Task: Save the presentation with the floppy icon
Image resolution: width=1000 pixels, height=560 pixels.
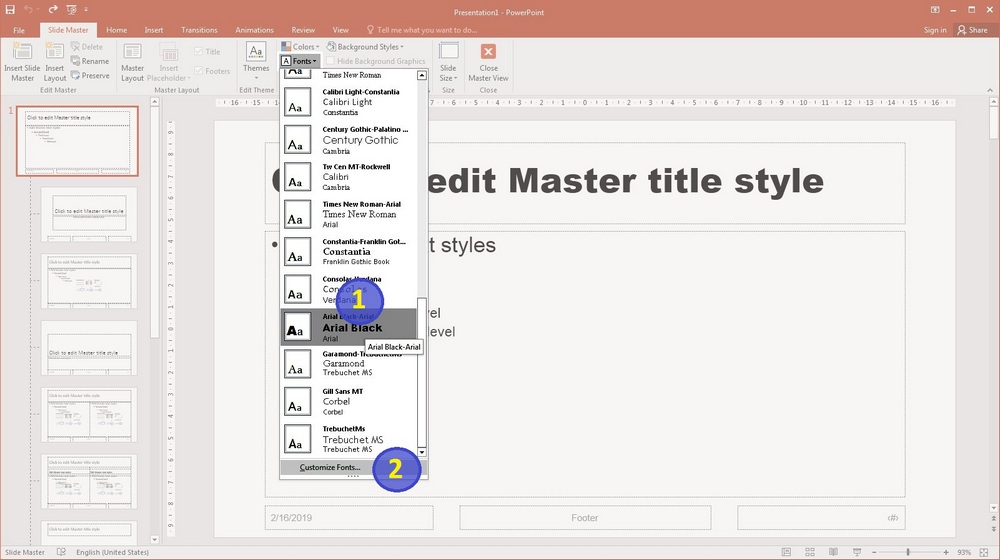Action: [10, 10]
